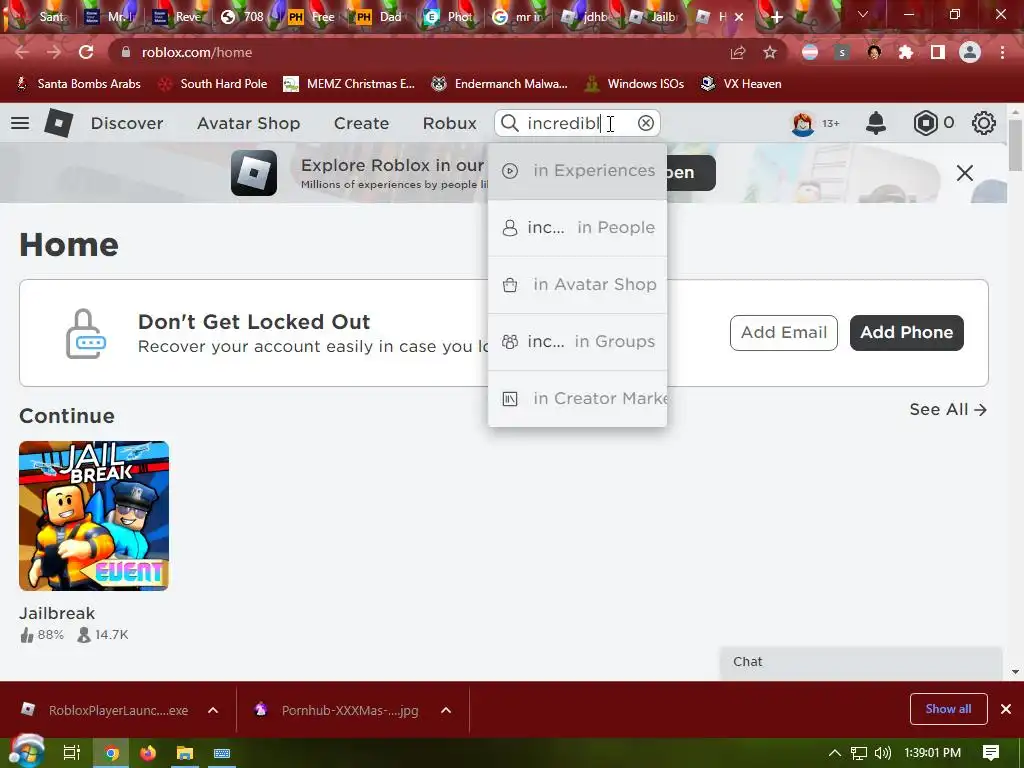
Task: Open the Roblox hamburger navigation menu
Action: [x=20, y=123]
